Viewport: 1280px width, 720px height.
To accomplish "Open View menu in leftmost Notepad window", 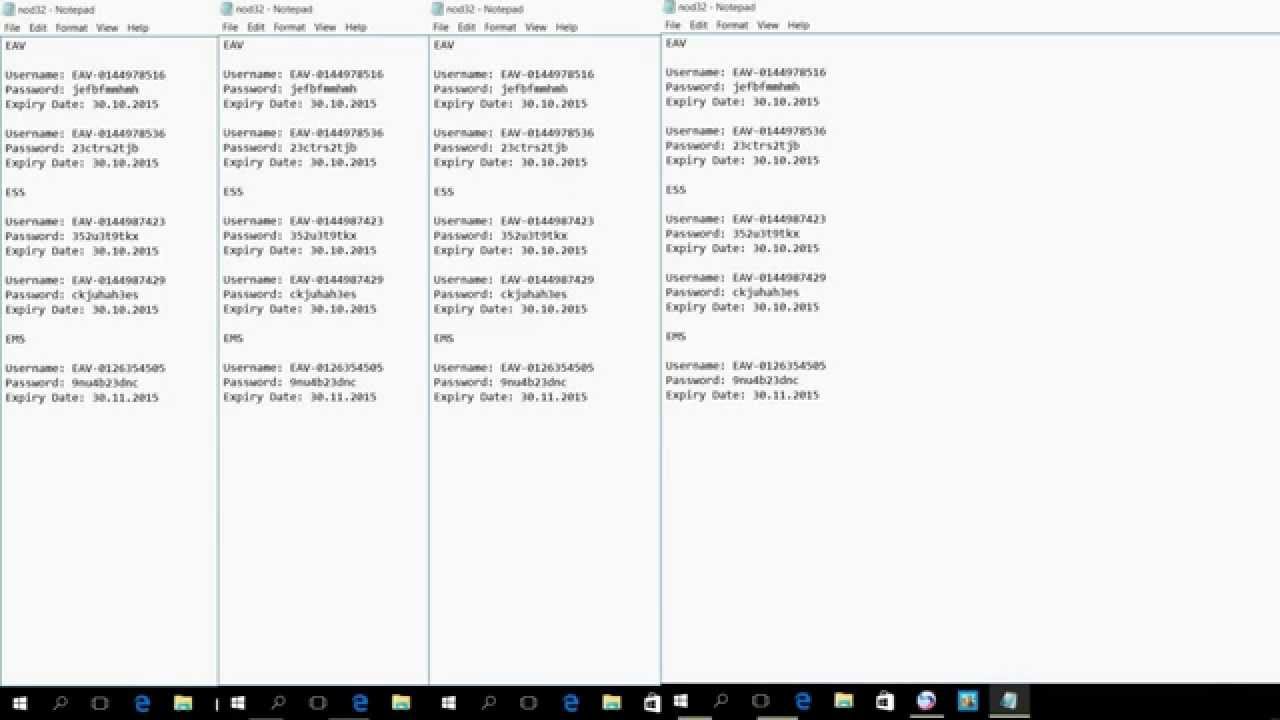I will [107, 28].
